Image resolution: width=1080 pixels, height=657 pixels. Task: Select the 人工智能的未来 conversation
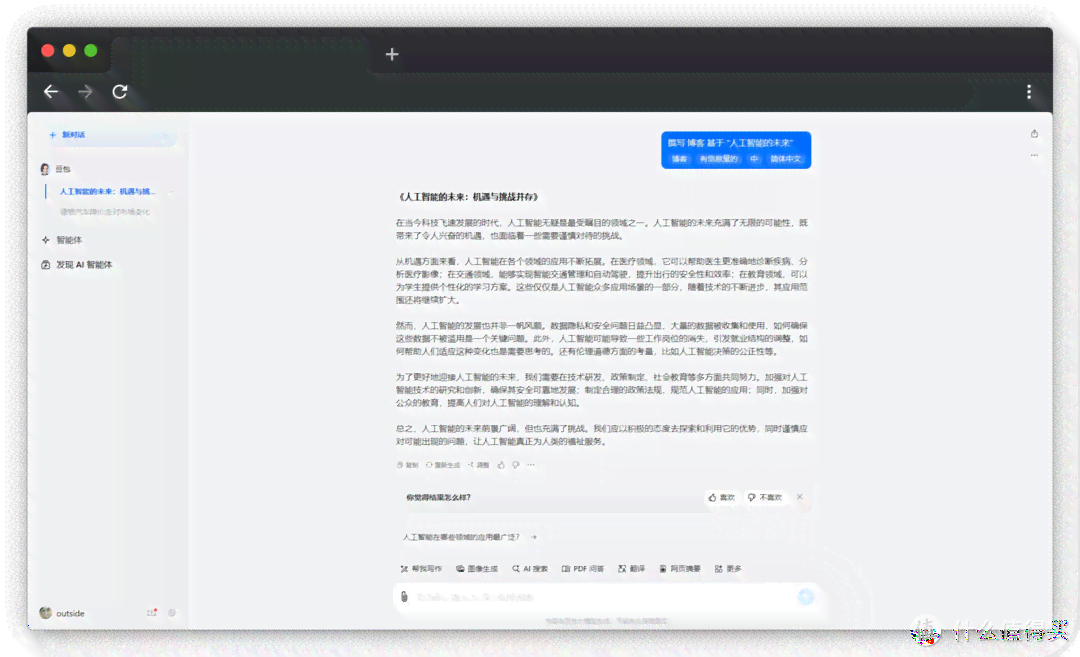tap(107, 191)
